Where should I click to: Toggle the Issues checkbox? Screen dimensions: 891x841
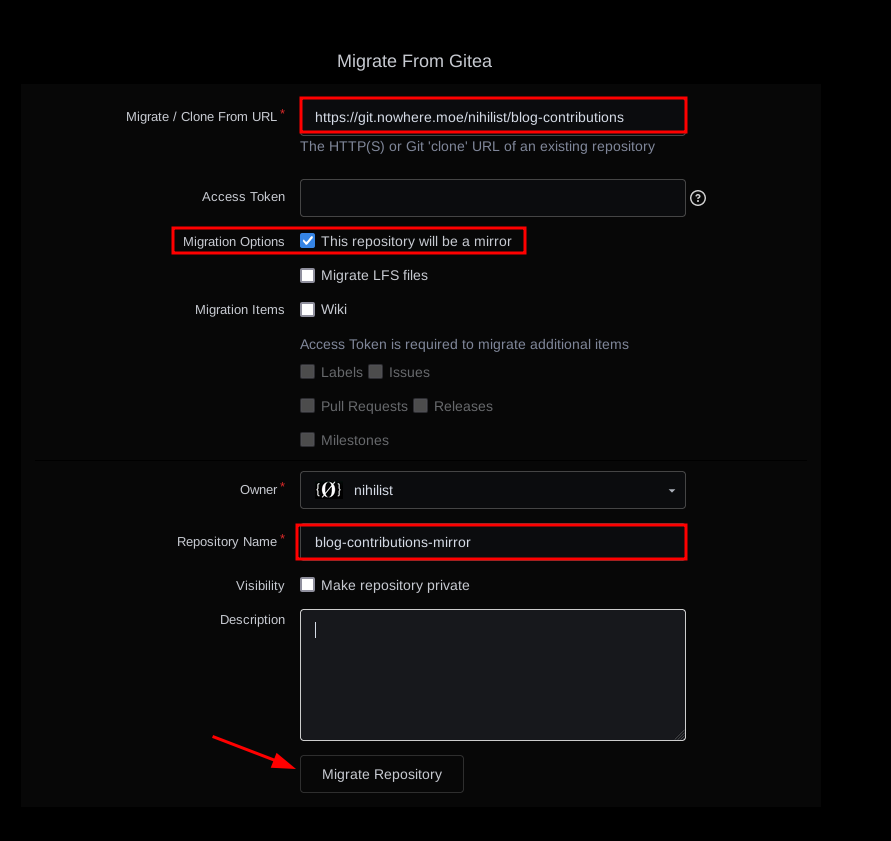coord(376,372)
